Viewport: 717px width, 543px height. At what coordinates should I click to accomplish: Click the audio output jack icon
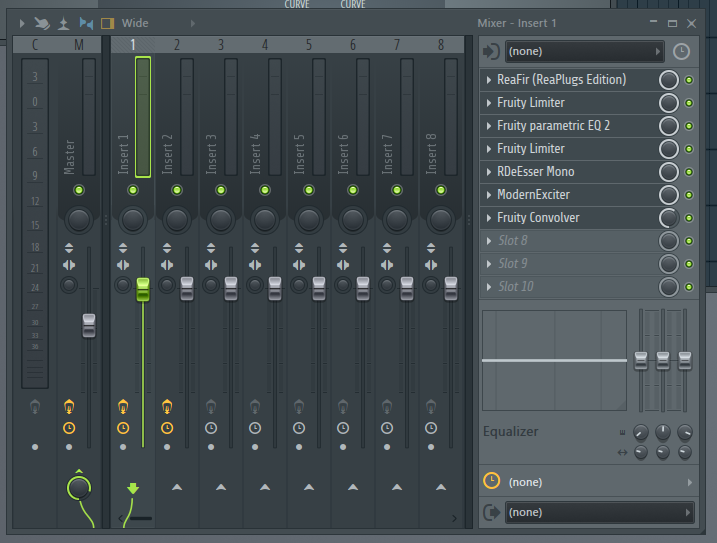[492, 512]
